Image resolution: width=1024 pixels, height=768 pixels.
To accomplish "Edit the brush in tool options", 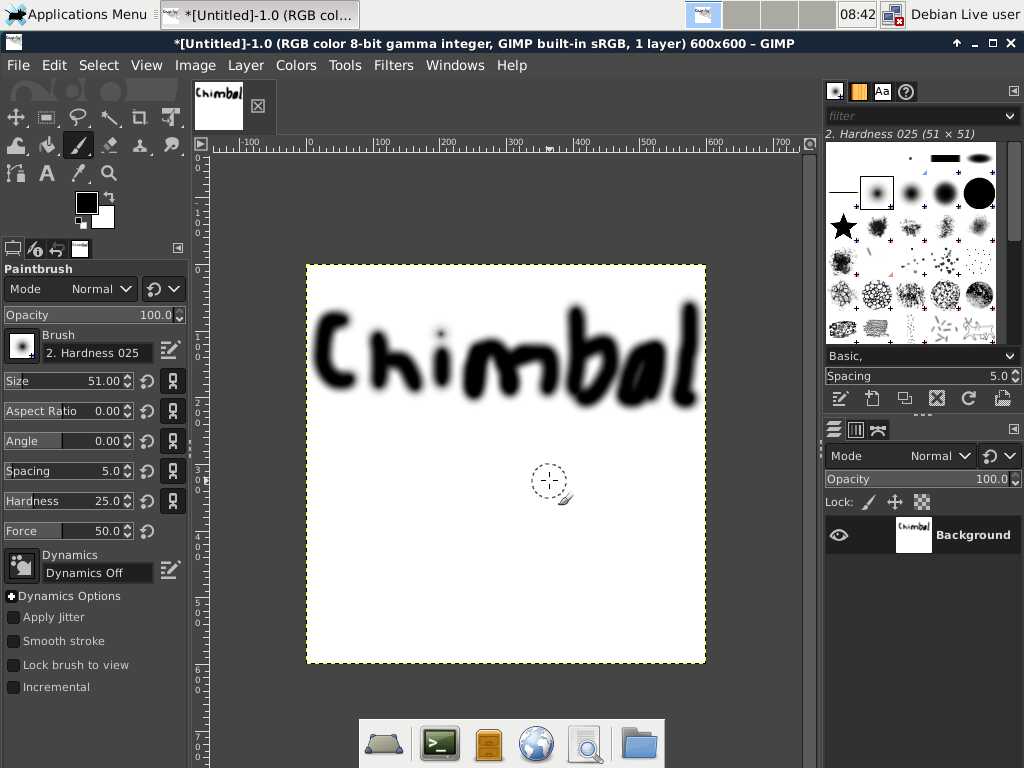I will (x=170, y=350).
